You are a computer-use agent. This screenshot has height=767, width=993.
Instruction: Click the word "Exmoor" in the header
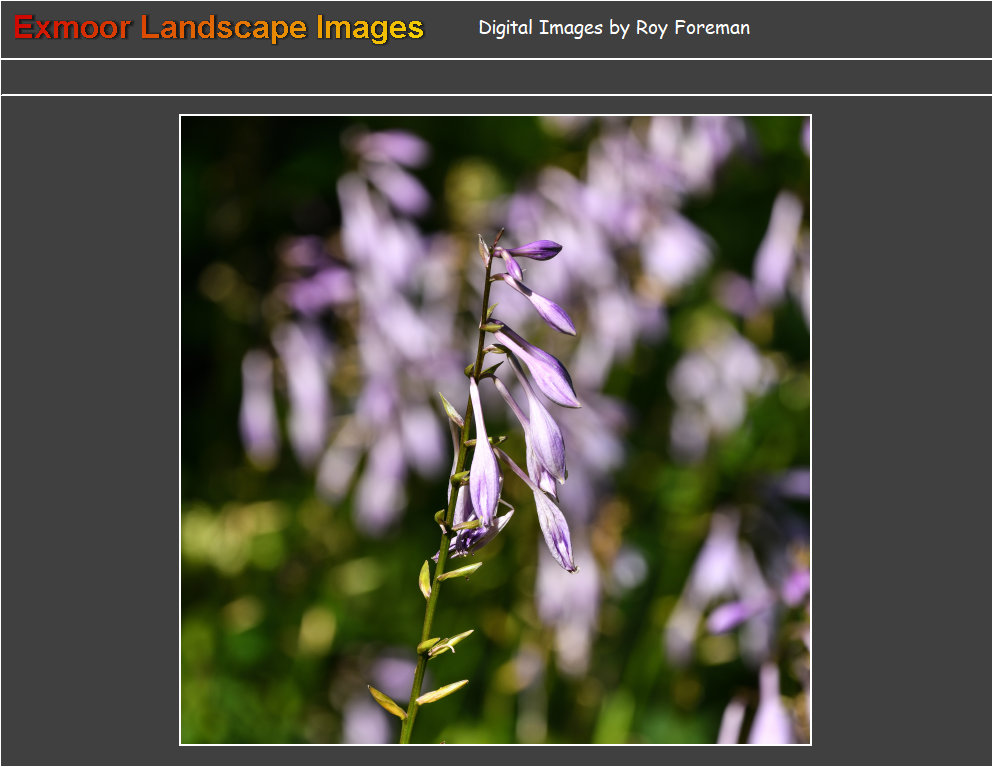pyautogui.click(x=72, y=28)
